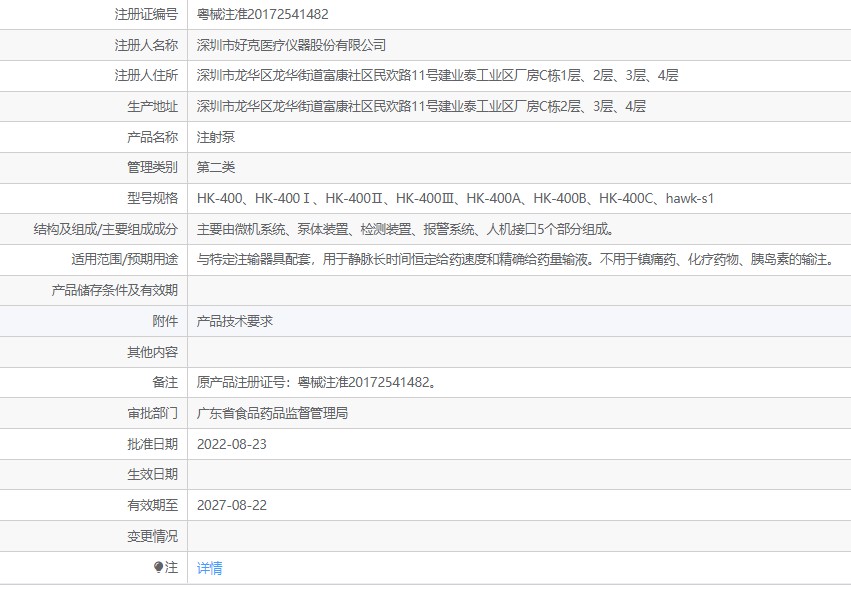Select the 注册人住所 address ending in 1层、2层、3层、4层
This screenshot has width=851, height=592.
437,75
